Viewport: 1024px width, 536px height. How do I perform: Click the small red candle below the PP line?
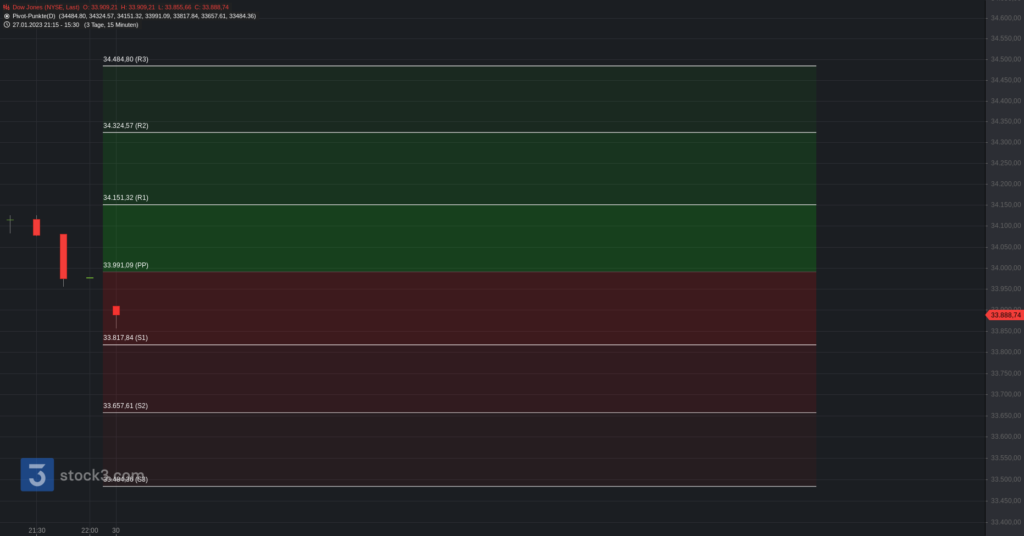coord(116,311)
